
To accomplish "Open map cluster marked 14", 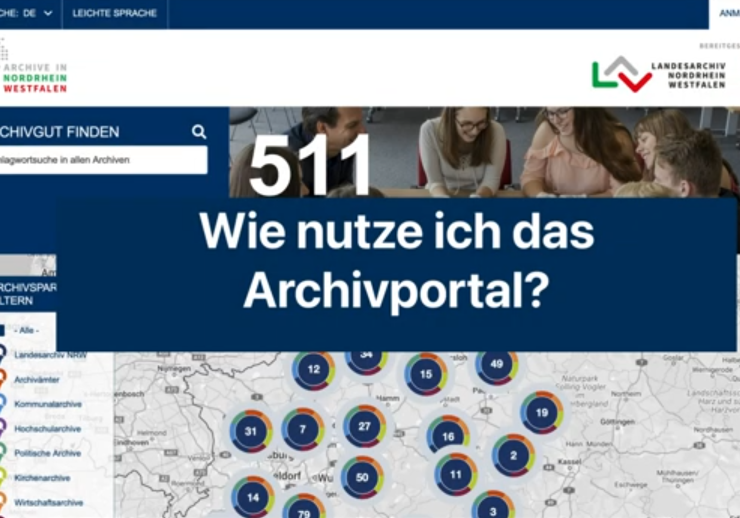I will pyautogui.click(x=253, y=497).
